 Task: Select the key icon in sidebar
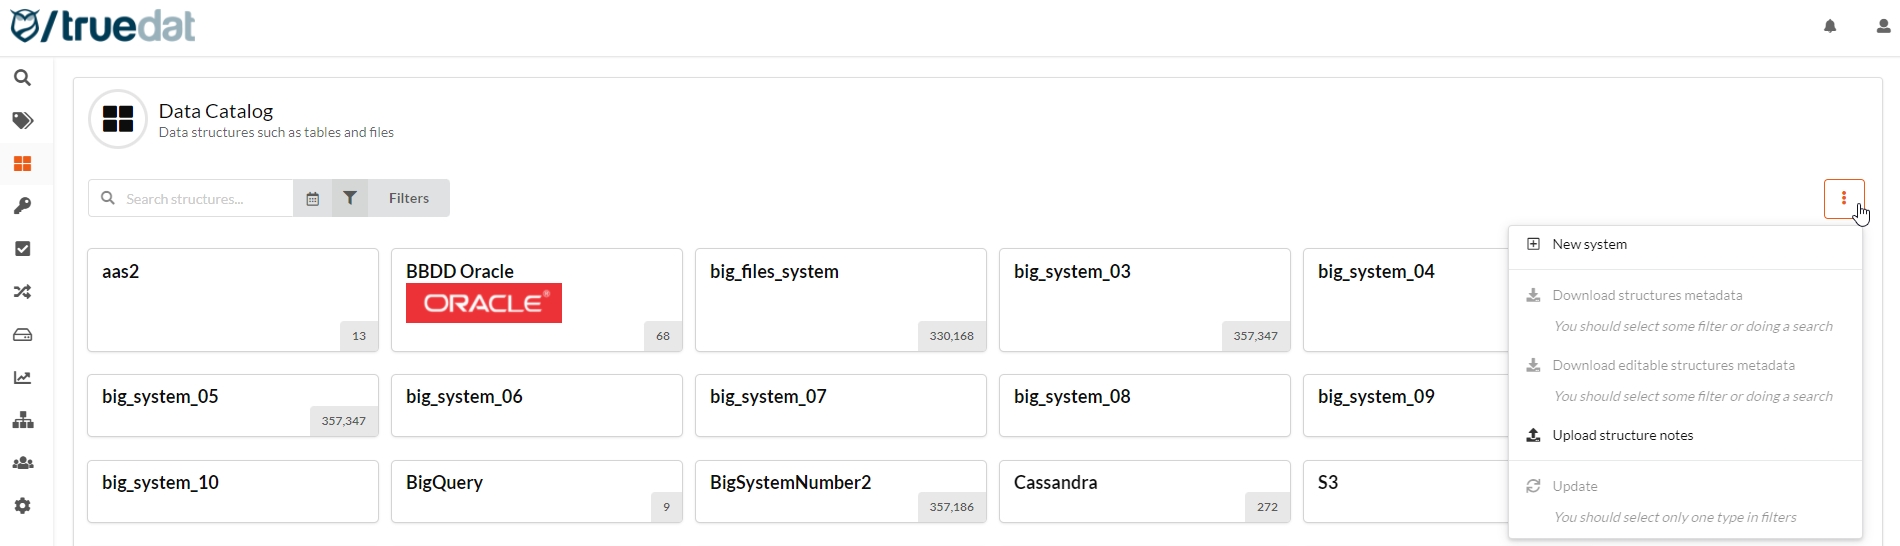coord(22,206)
